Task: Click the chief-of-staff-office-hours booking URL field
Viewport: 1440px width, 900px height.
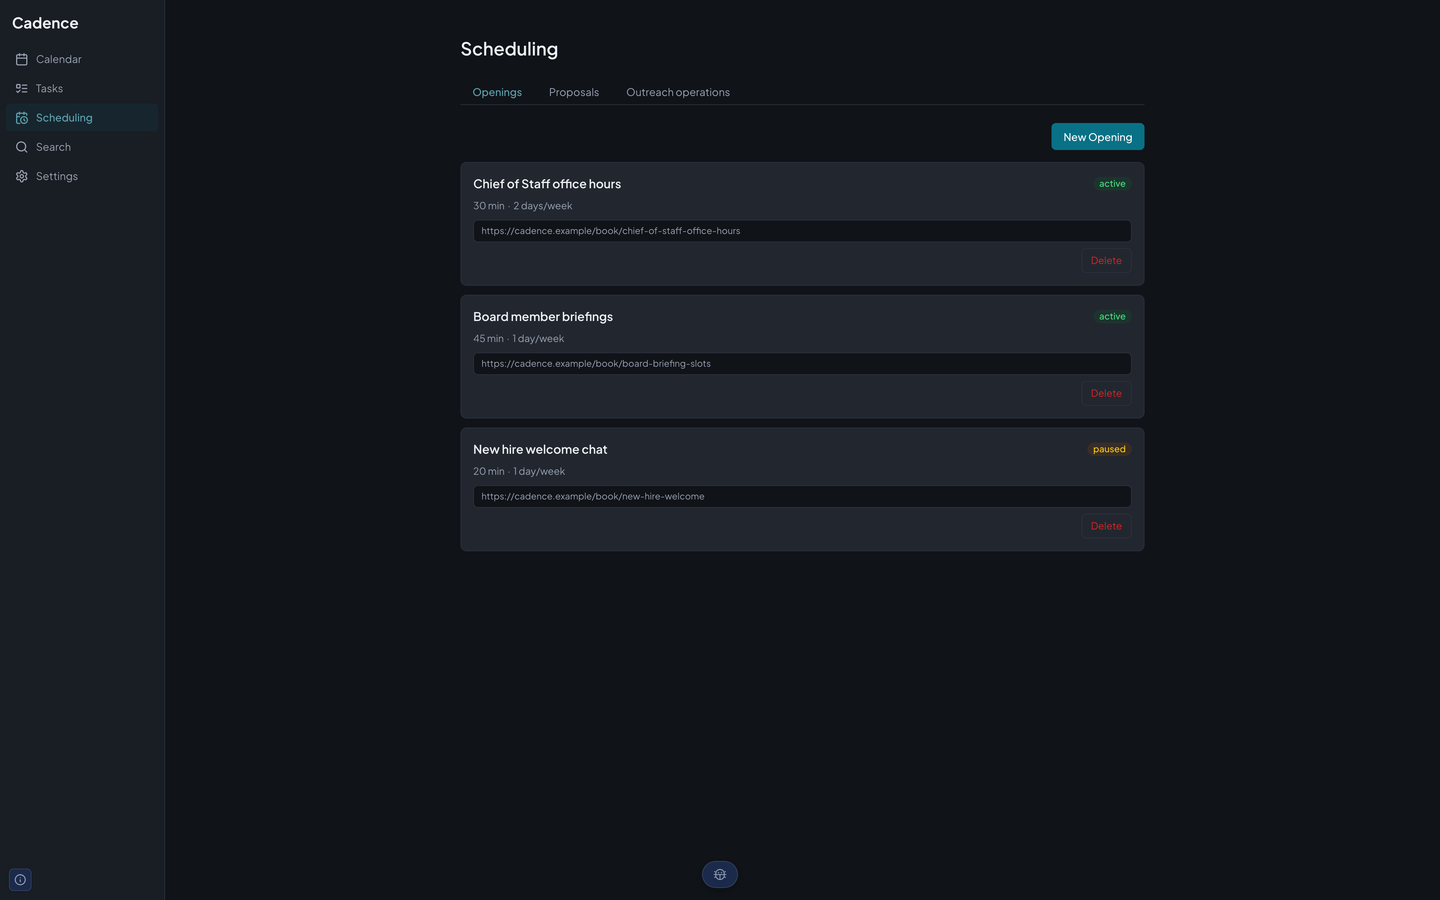Action: pyautogui.click(x=802, y=231)
